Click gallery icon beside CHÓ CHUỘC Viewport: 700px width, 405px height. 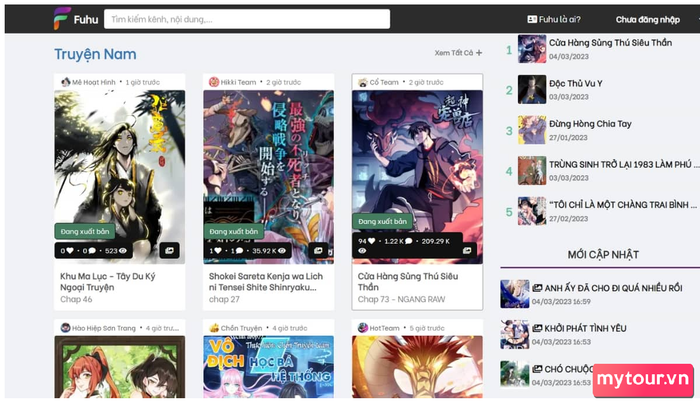click(537, 369)
